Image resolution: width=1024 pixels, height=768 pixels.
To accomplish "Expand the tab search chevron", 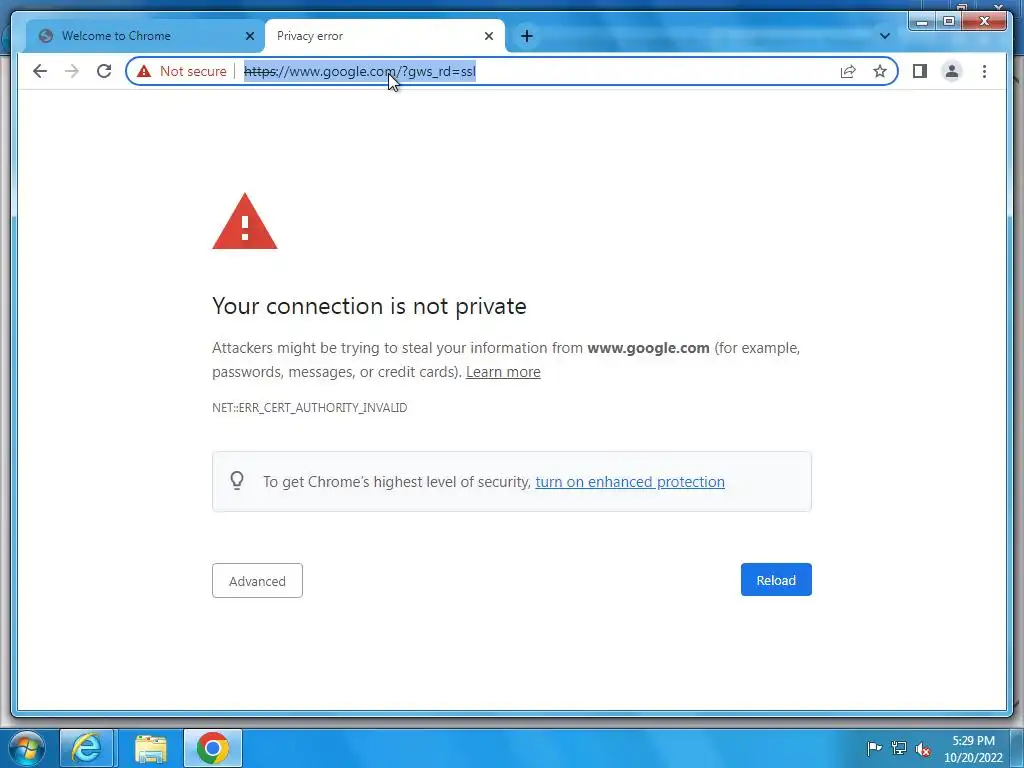I will (885, 36).
